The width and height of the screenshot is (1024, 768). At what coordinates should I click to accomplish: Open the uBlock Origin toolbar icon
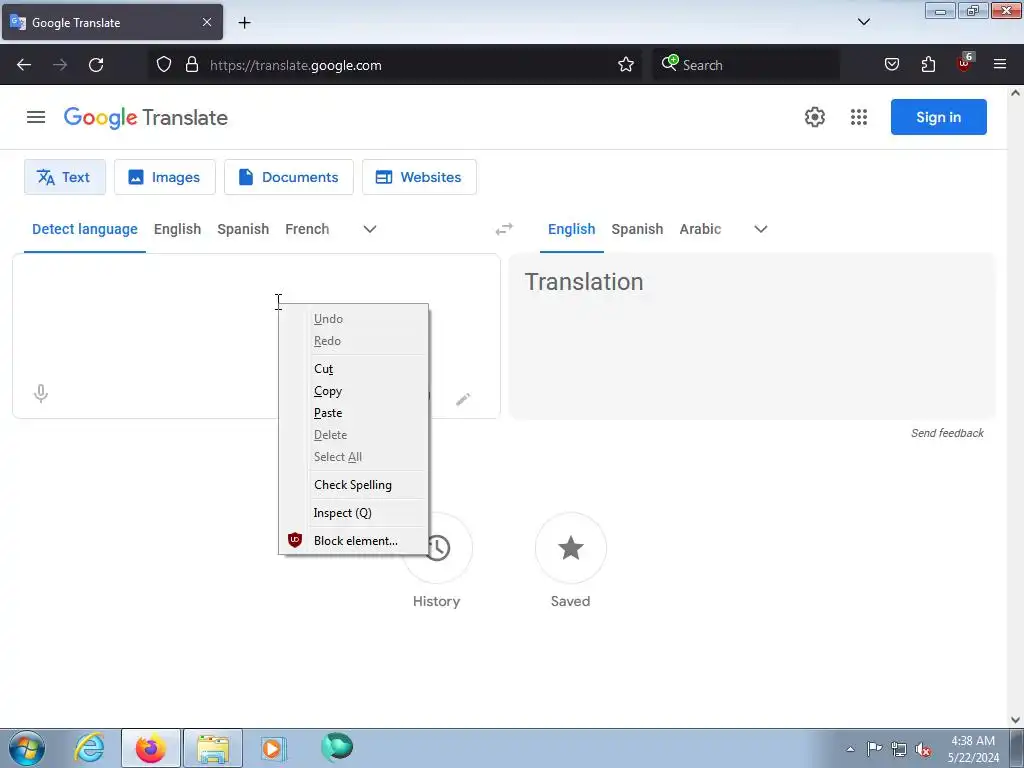964,63
